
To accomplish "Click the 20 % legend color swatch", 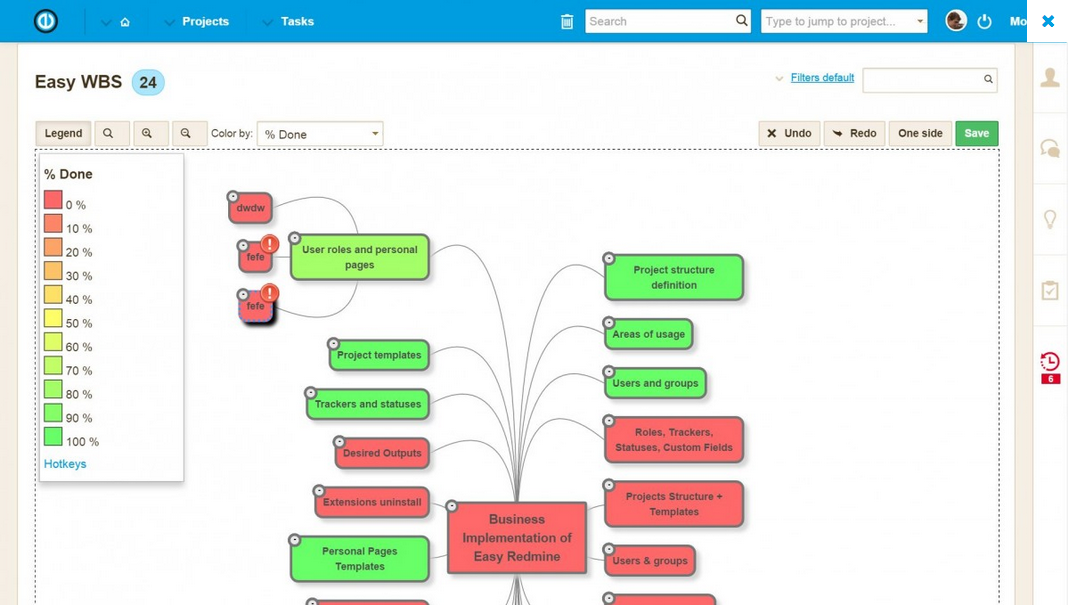I will pyautogui.click(x=53, y=247).
